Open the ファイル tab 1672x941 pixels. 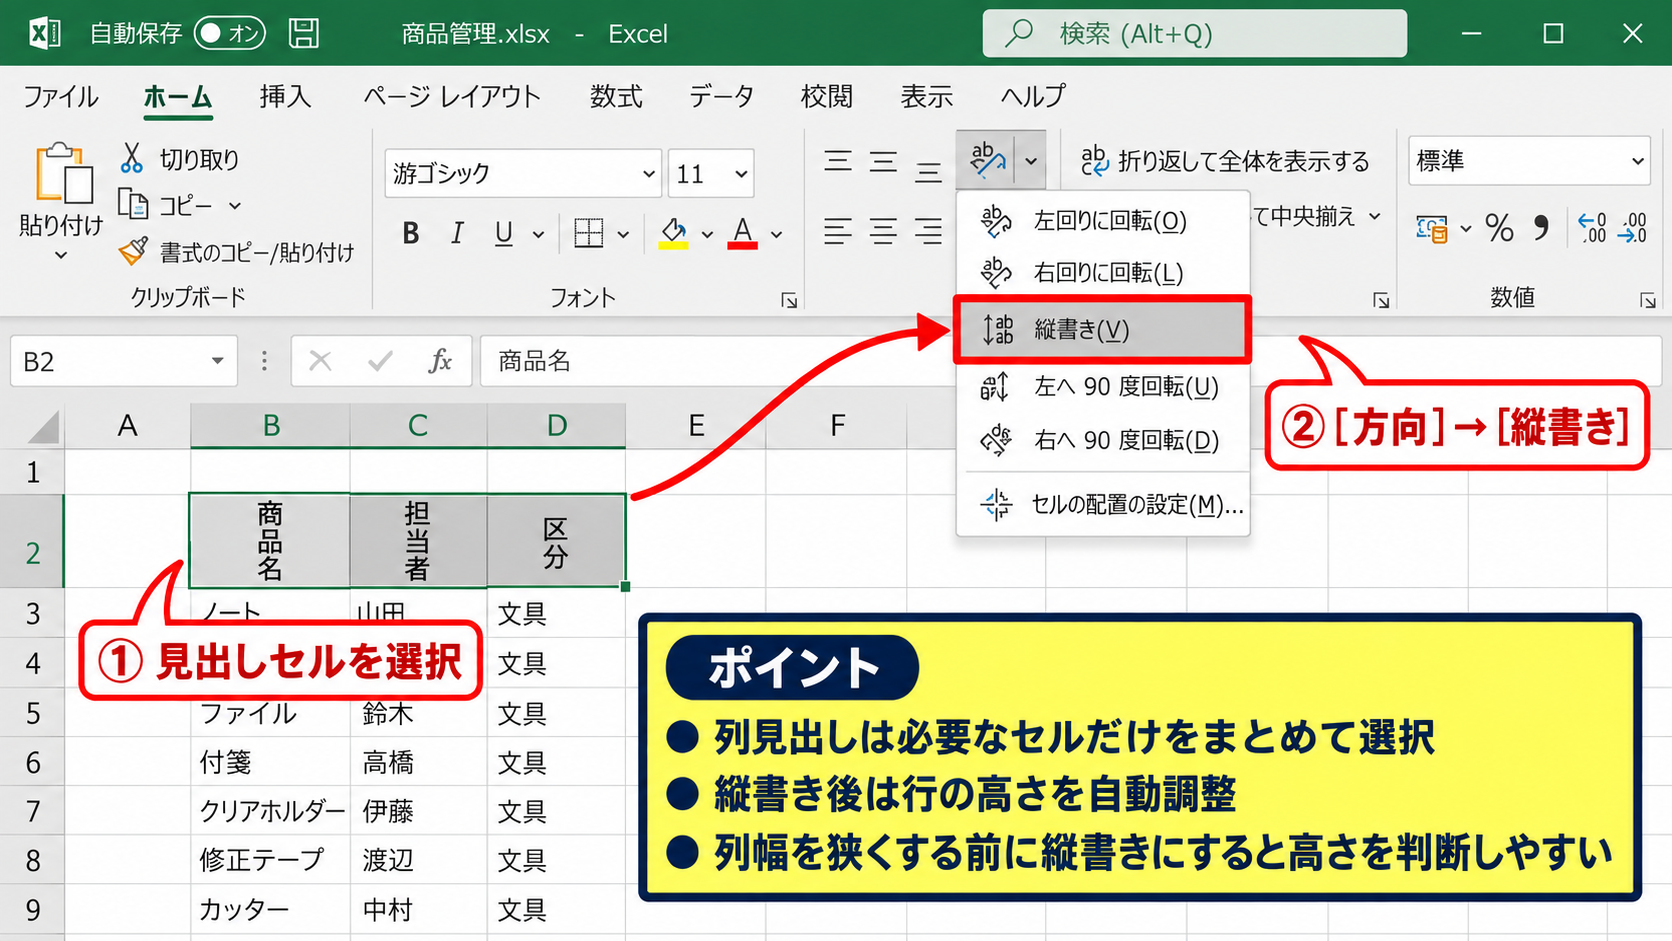click(x=61, y=96)
